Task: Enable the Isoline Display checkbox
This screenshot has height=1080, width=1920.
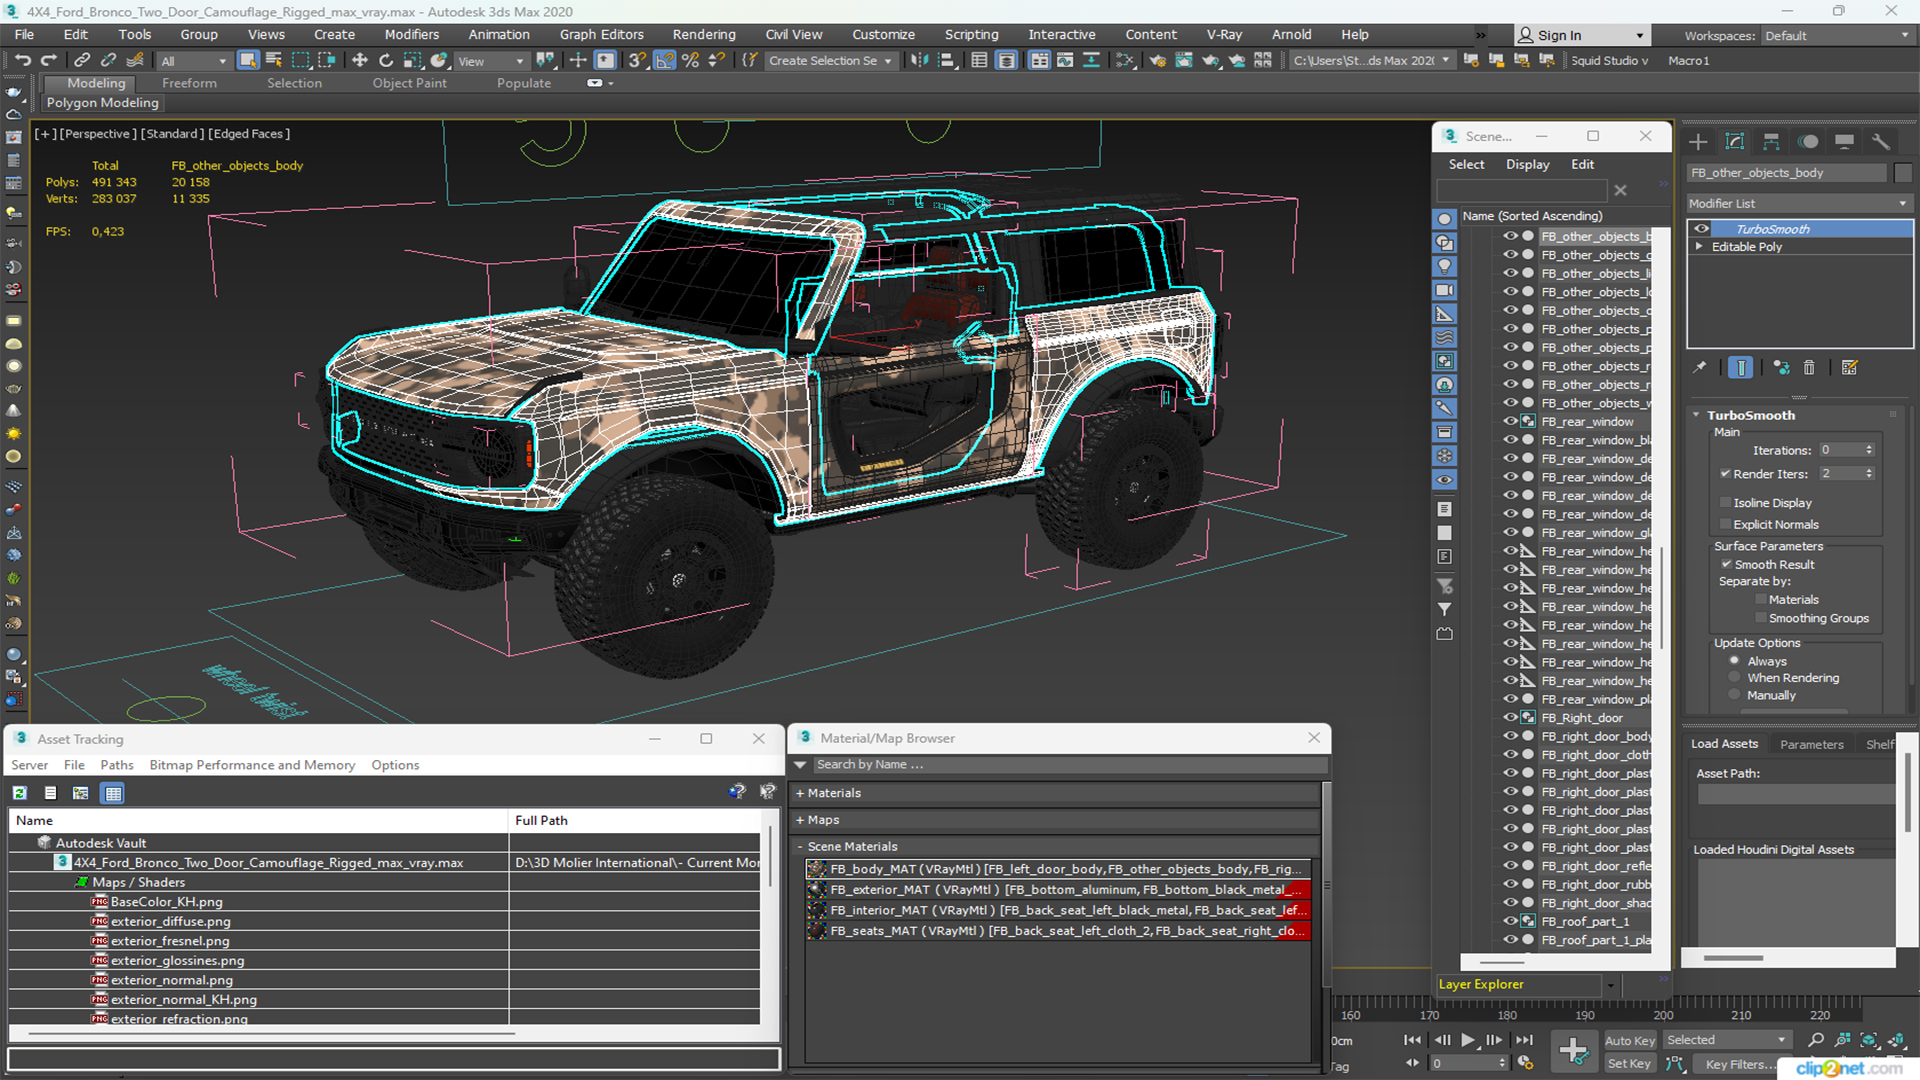Action: 1725,503
